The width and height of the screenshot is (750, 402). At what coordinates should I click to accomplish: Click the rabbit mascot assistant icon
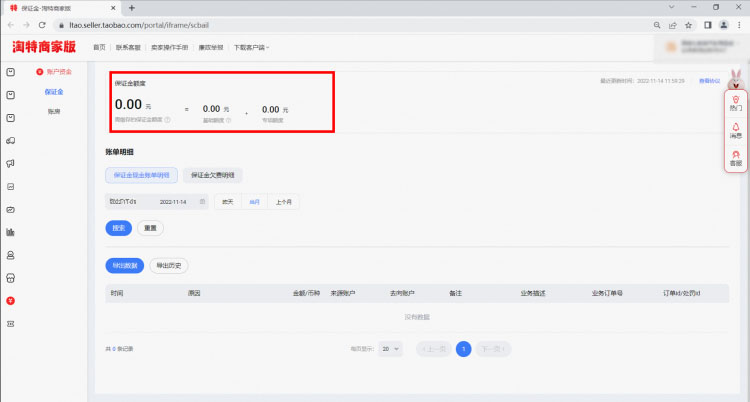(736, 79)
